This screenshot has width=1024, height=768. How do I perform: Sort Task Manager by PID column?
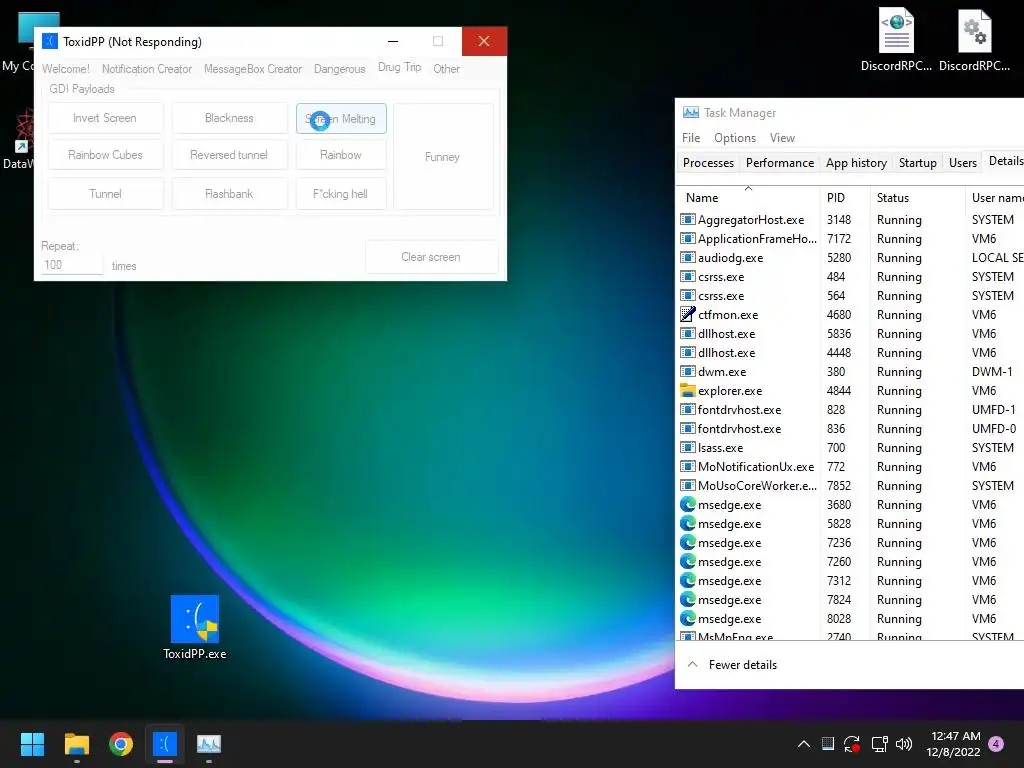(845, 198)
